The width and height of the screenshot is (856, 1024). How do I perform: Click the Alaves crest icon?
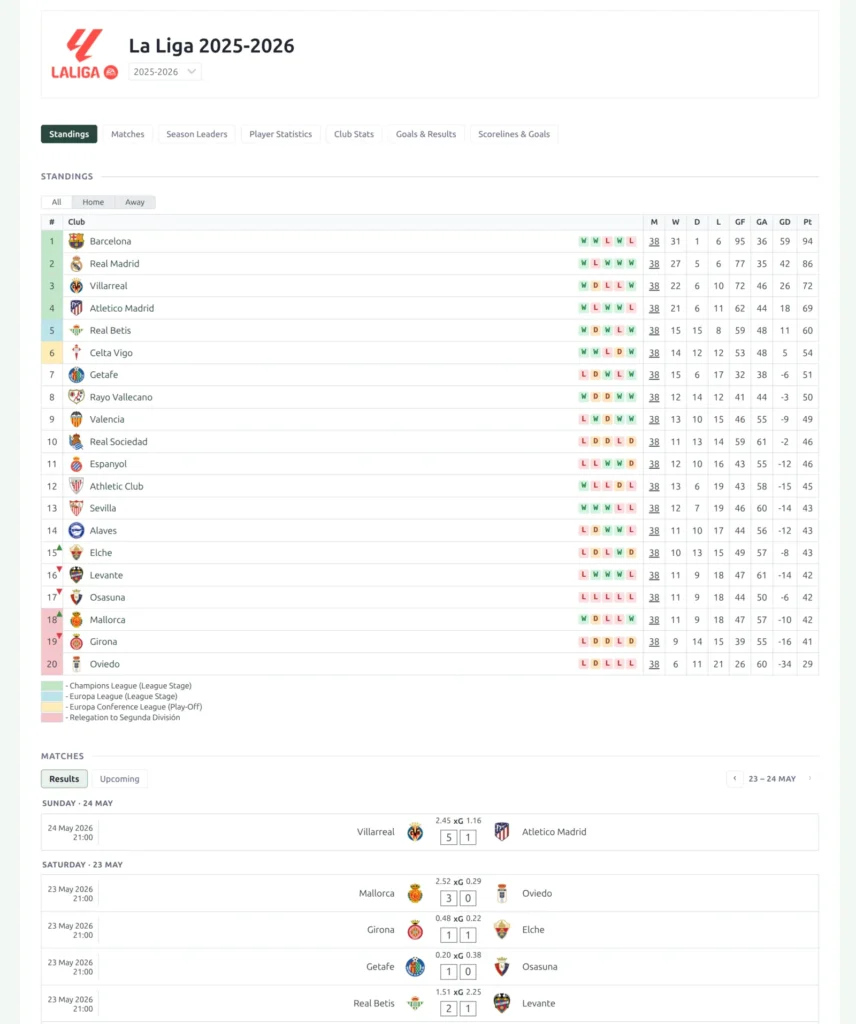pos(76,530)
